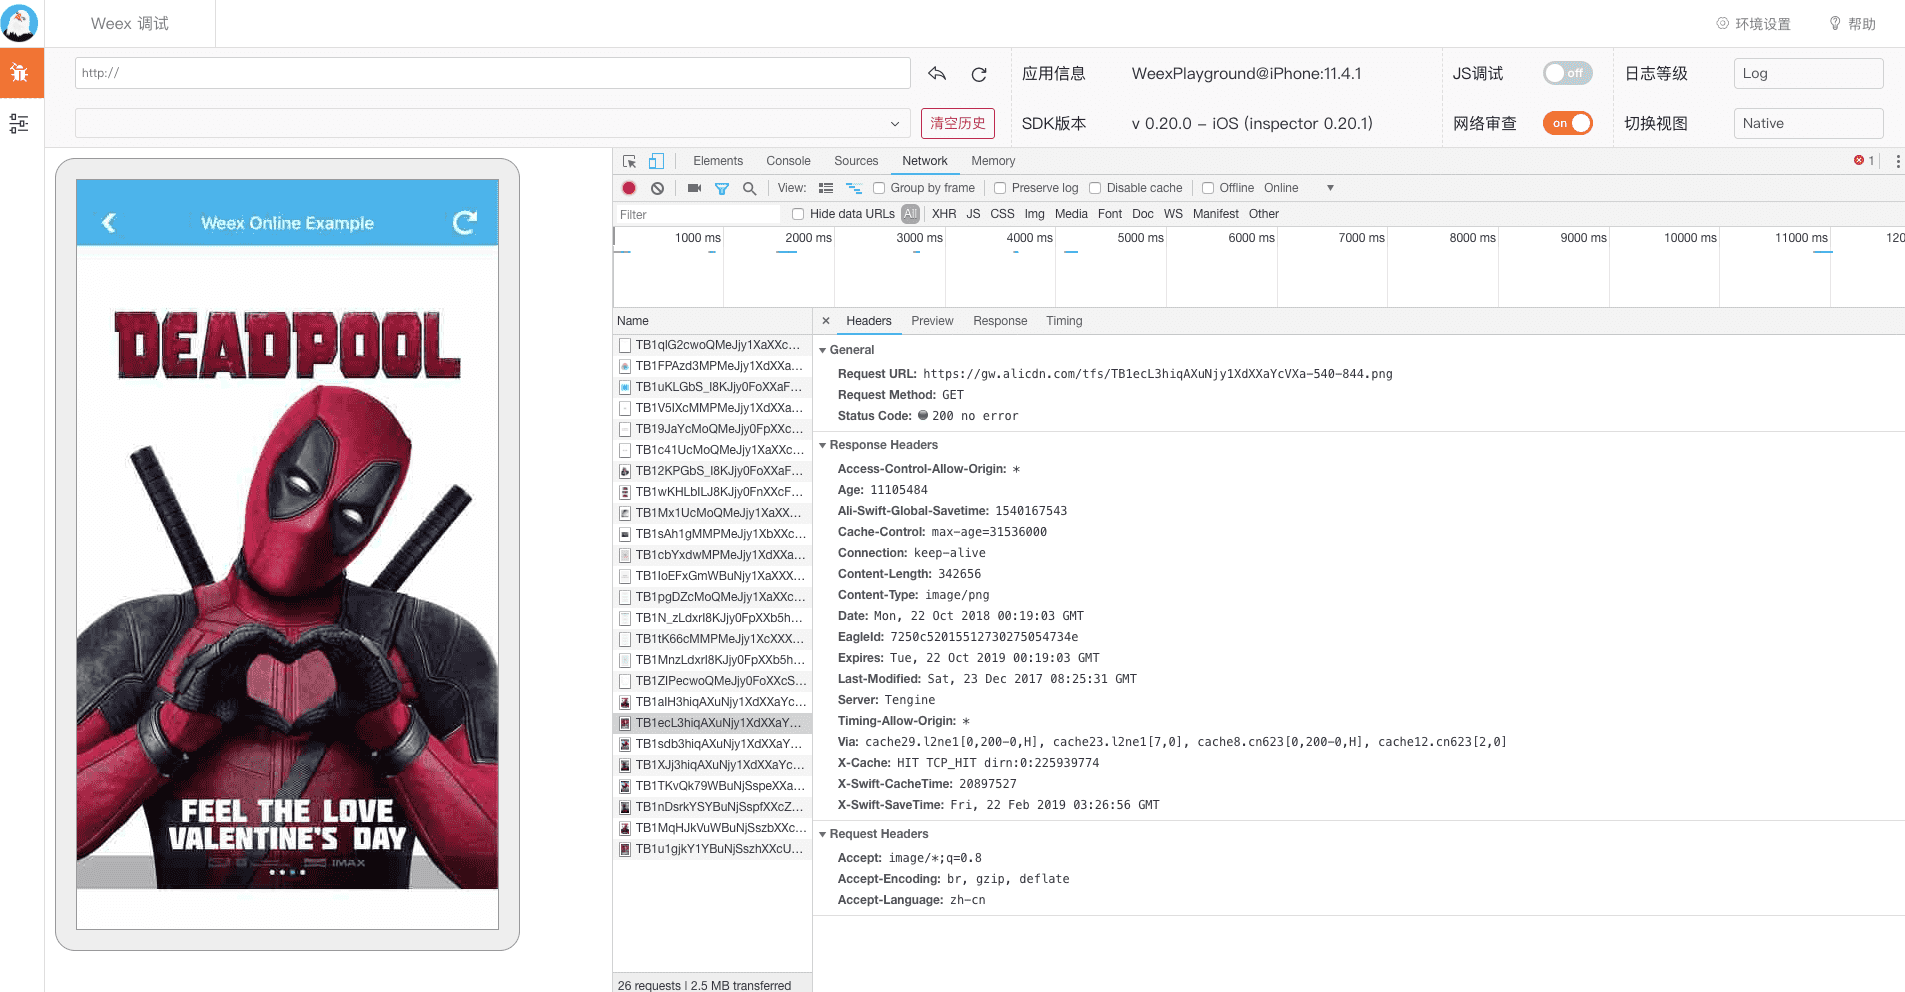
Task: Tap the back chevron in phone preview
Action: coord(109,223)
